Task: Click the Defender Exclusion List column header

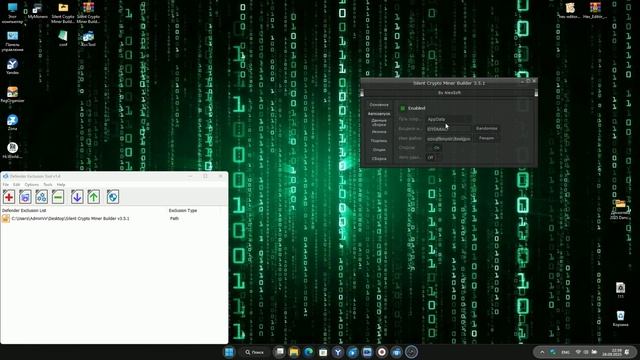Action: [24, 211]
